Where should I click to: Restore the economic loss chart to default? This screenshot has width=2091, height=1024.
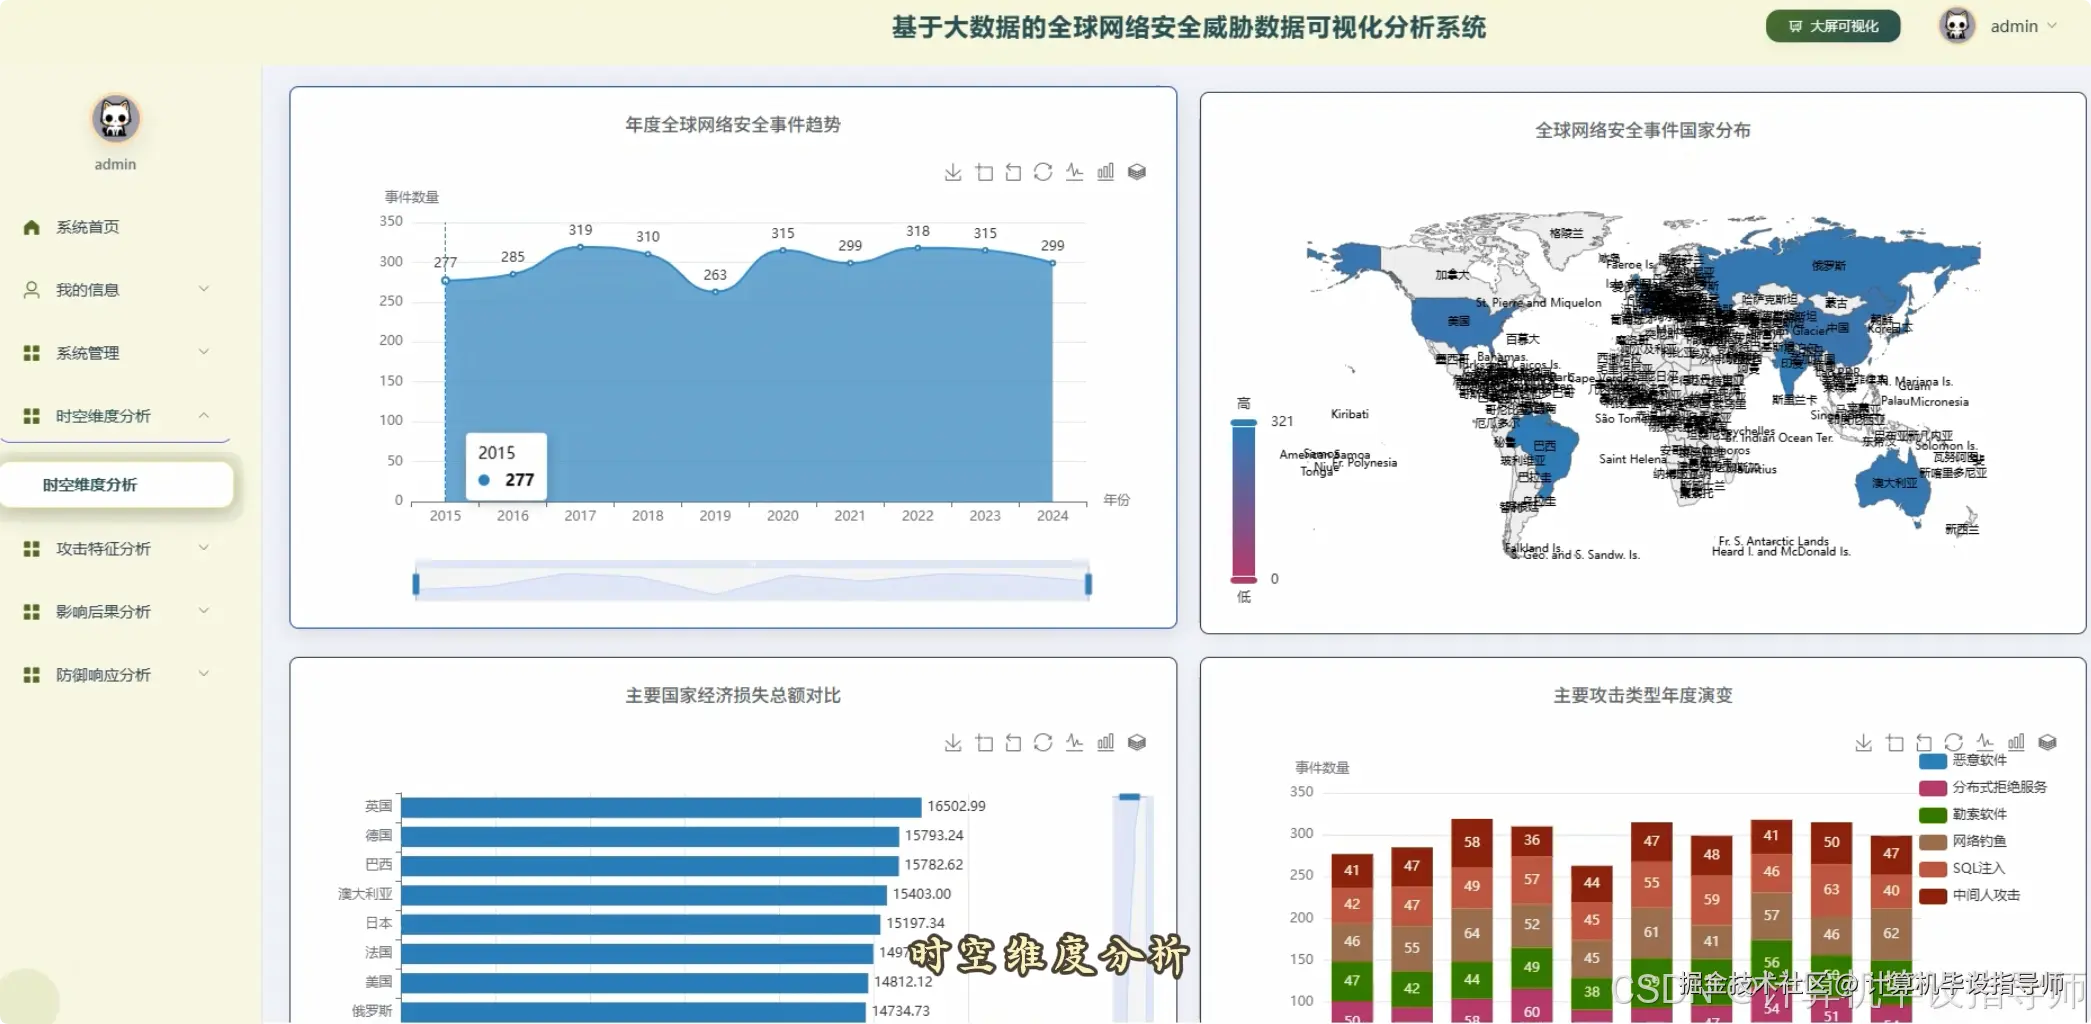tap(1043, 742)
